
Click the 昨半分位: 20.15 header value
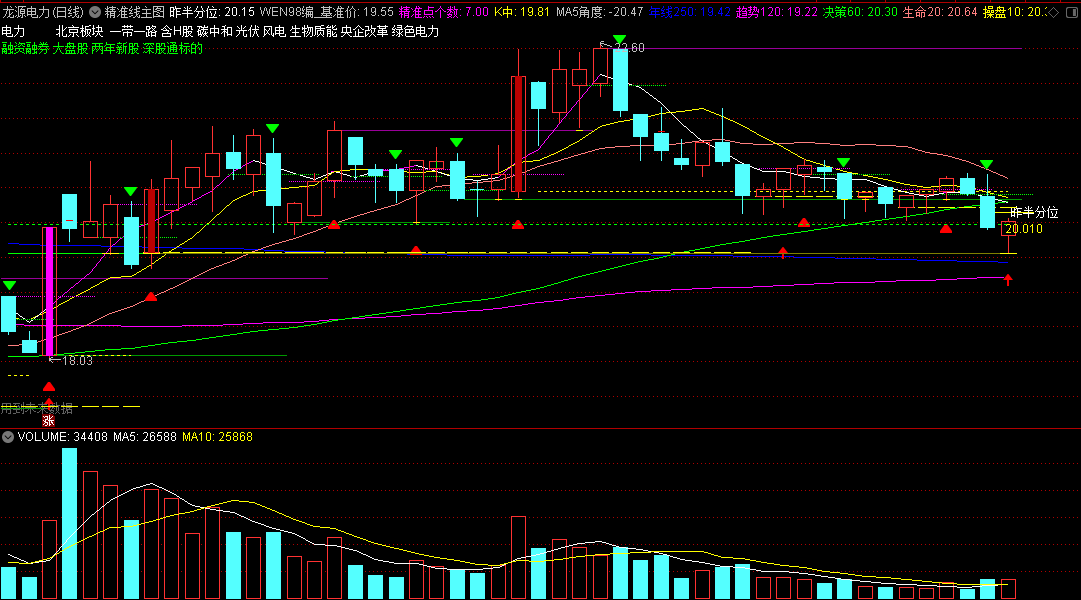[212, 12]
